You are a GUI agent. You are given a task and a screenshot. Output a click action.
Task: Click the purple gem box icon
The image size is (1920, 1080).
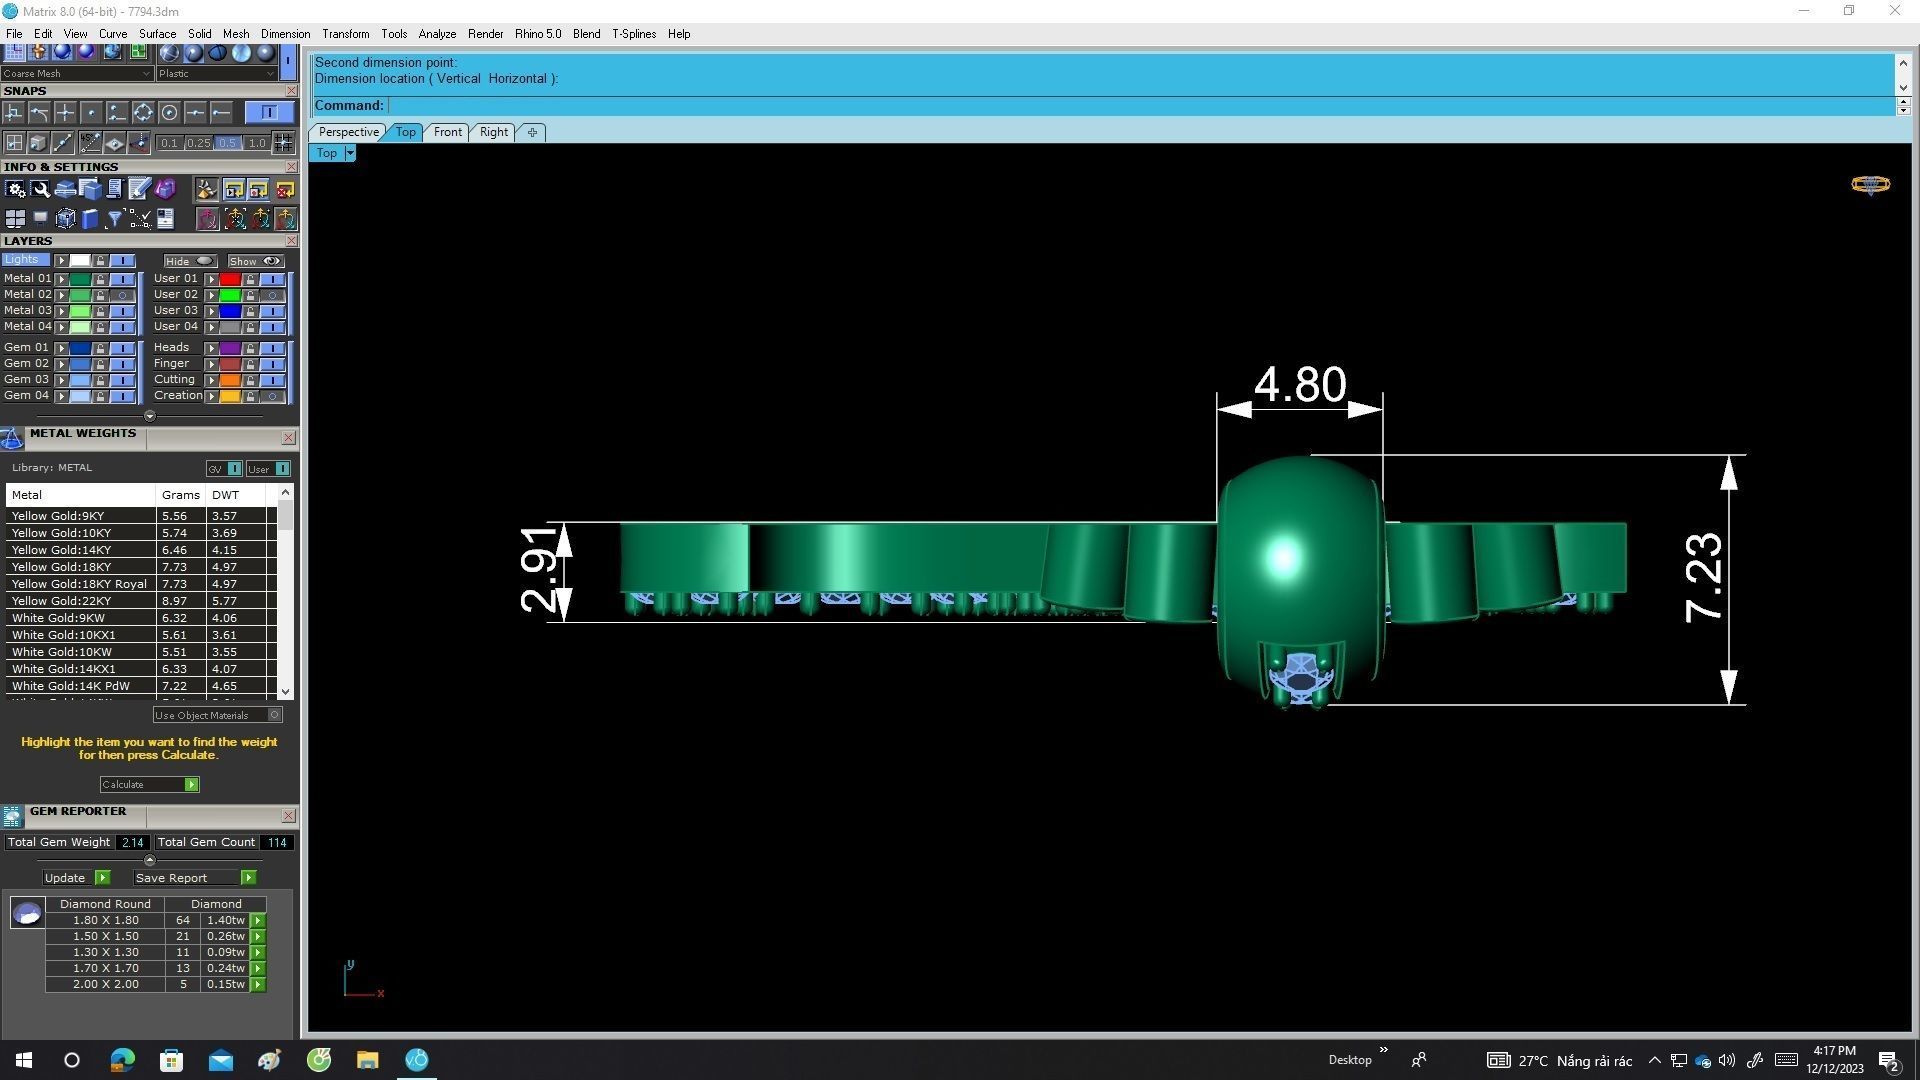[x=165, y=189]
